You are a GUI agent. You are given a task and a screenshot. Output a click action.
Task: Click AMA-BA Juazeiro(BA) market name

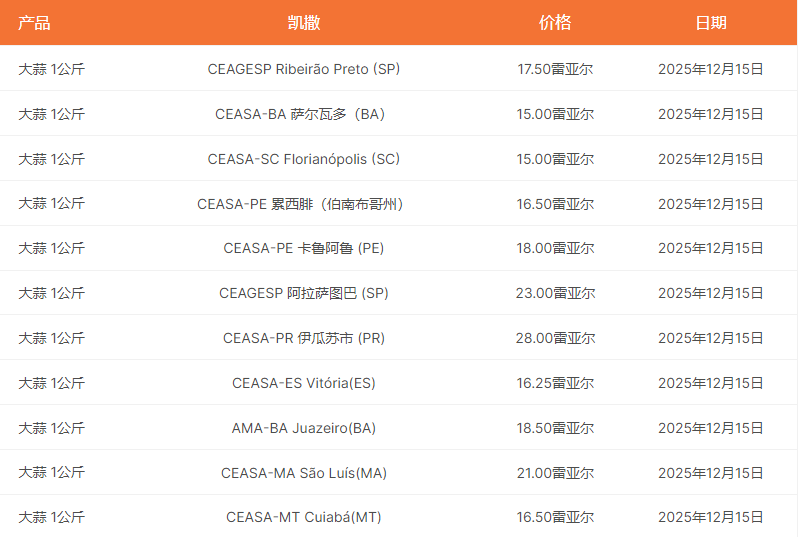[303, 428]
